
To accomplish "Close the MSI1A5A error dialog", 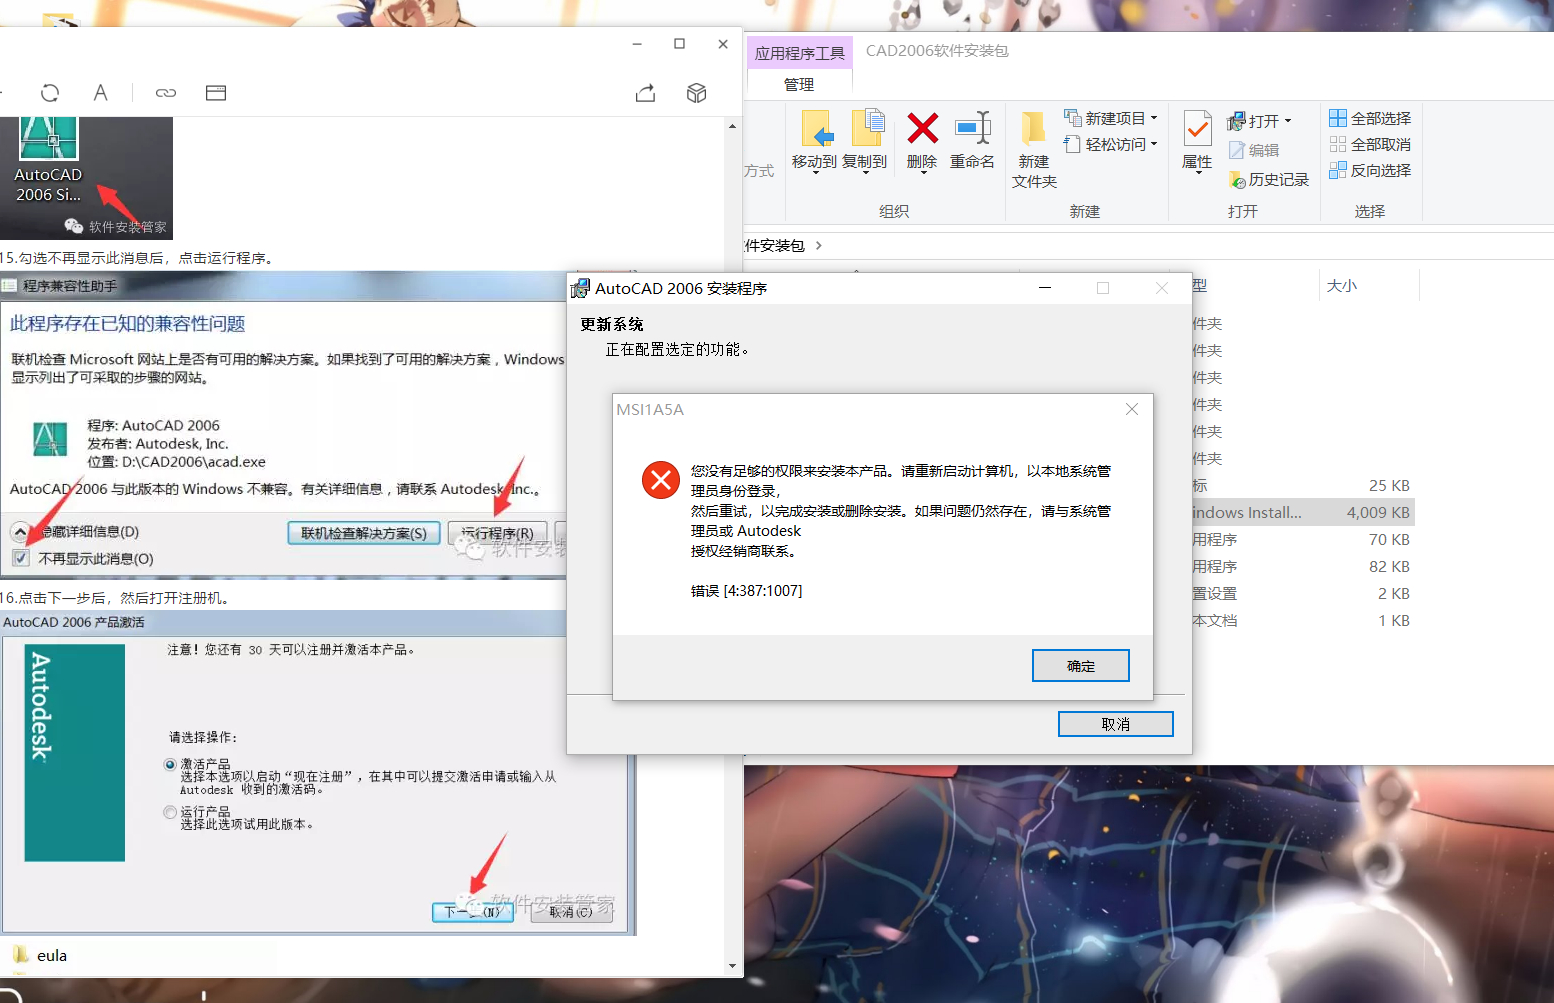I will (x=1132, y=409).
